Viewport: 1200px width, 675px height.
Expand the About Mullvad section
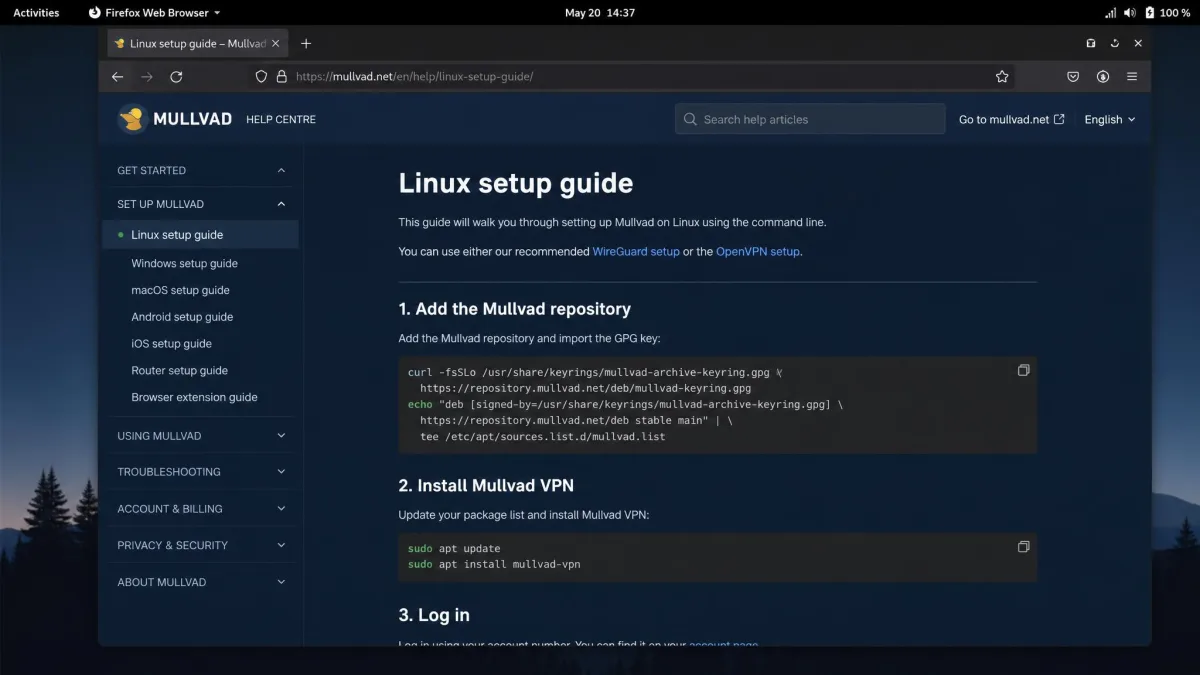click(x=281, y=582)
